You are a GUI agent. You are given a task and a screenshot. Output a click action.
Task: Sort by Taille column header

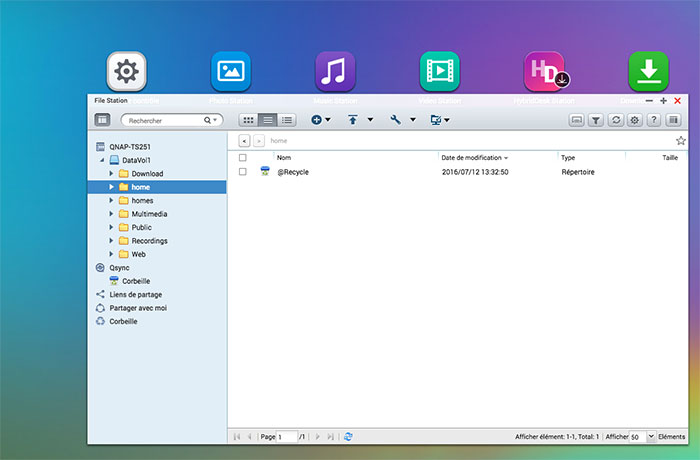pos(670,158)
